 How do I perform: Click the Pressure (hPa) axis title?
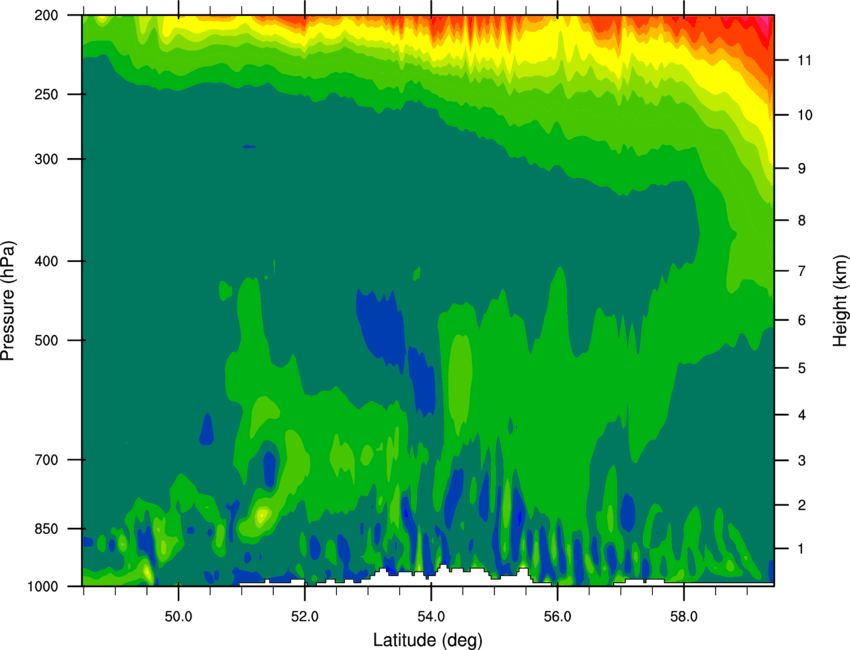[8, 301]
